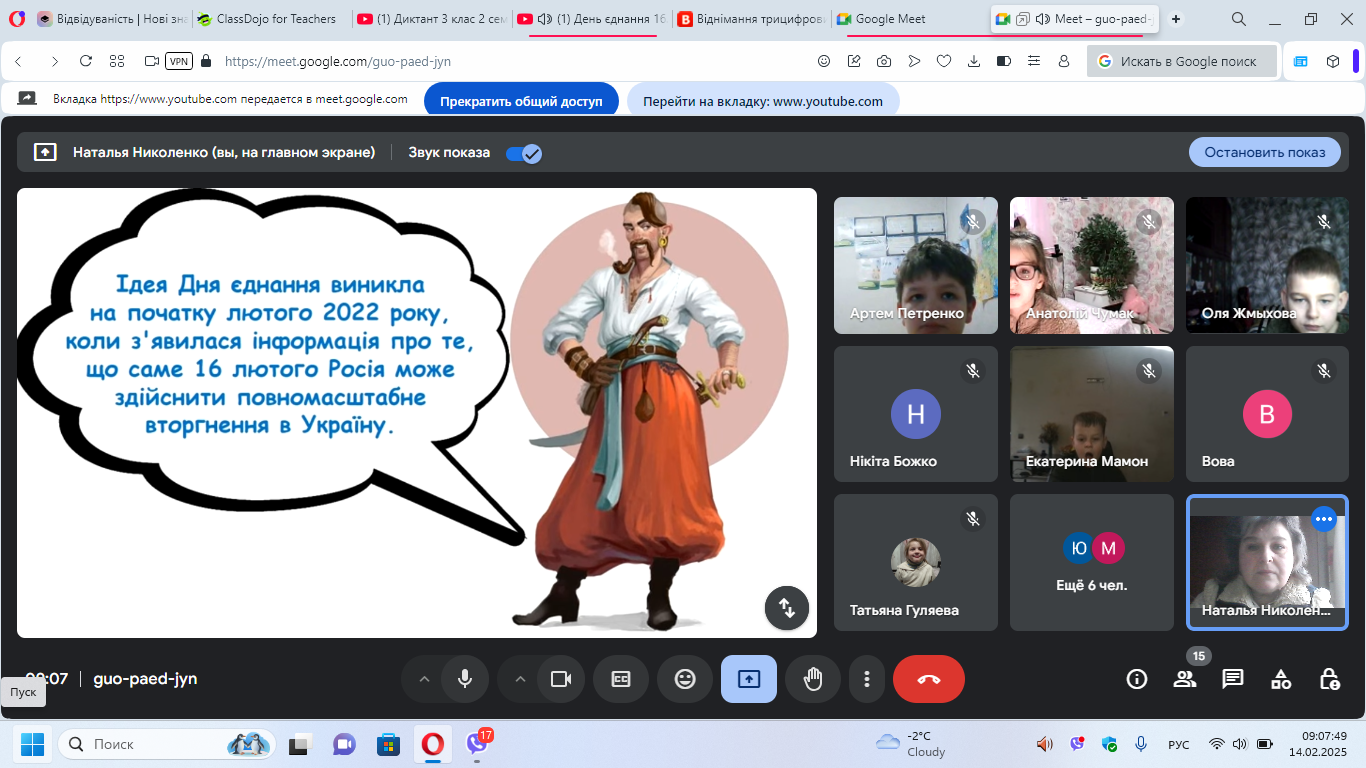Click Opera menu logo
Image resolution: width=1366 pixels, height=768 pixels.
point(16,19)
